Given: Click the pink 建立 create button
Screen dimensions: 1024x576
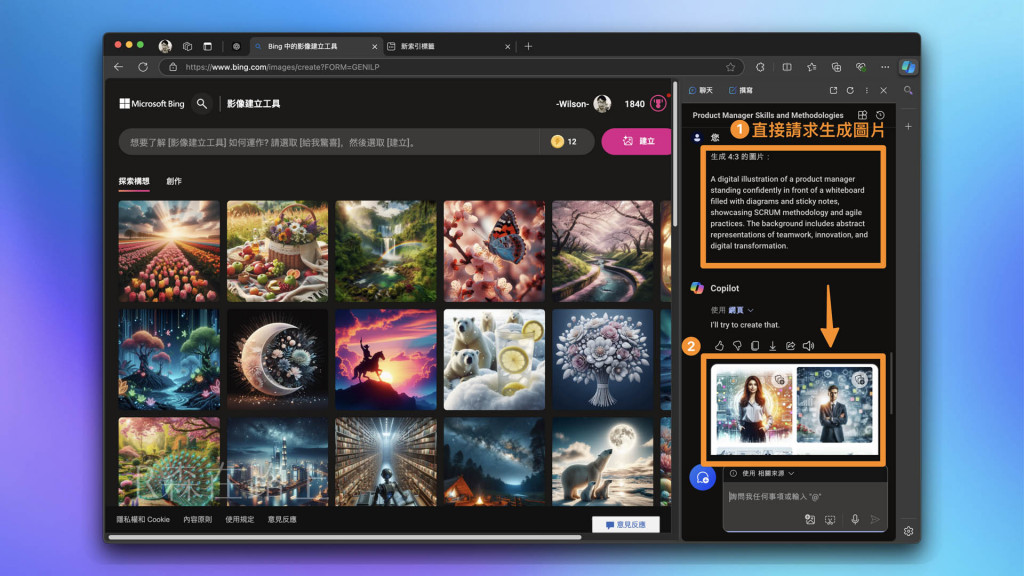Looking at the screenshot, I should pos(637,141).
